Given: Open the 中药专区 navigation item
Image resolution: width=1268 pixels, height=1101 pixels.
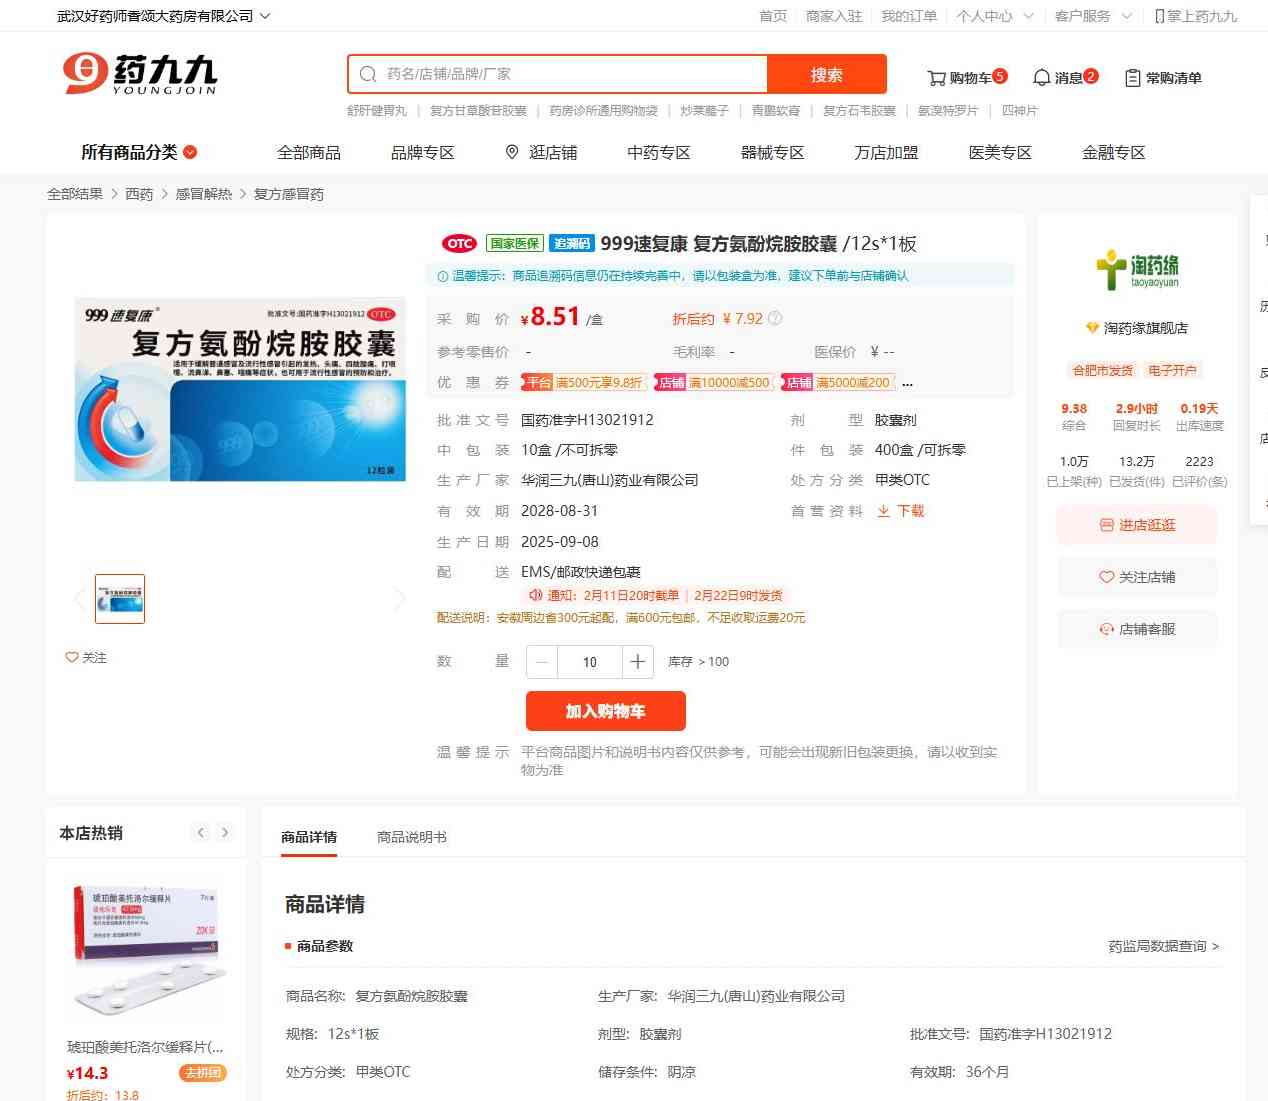Looking at the screenshot, I should point(659,152).
